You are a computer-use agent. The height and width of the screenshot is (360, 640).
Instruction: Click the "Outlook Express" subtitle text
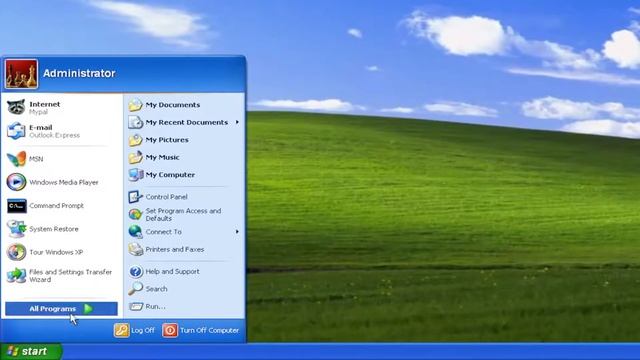(x=54, y=135)
